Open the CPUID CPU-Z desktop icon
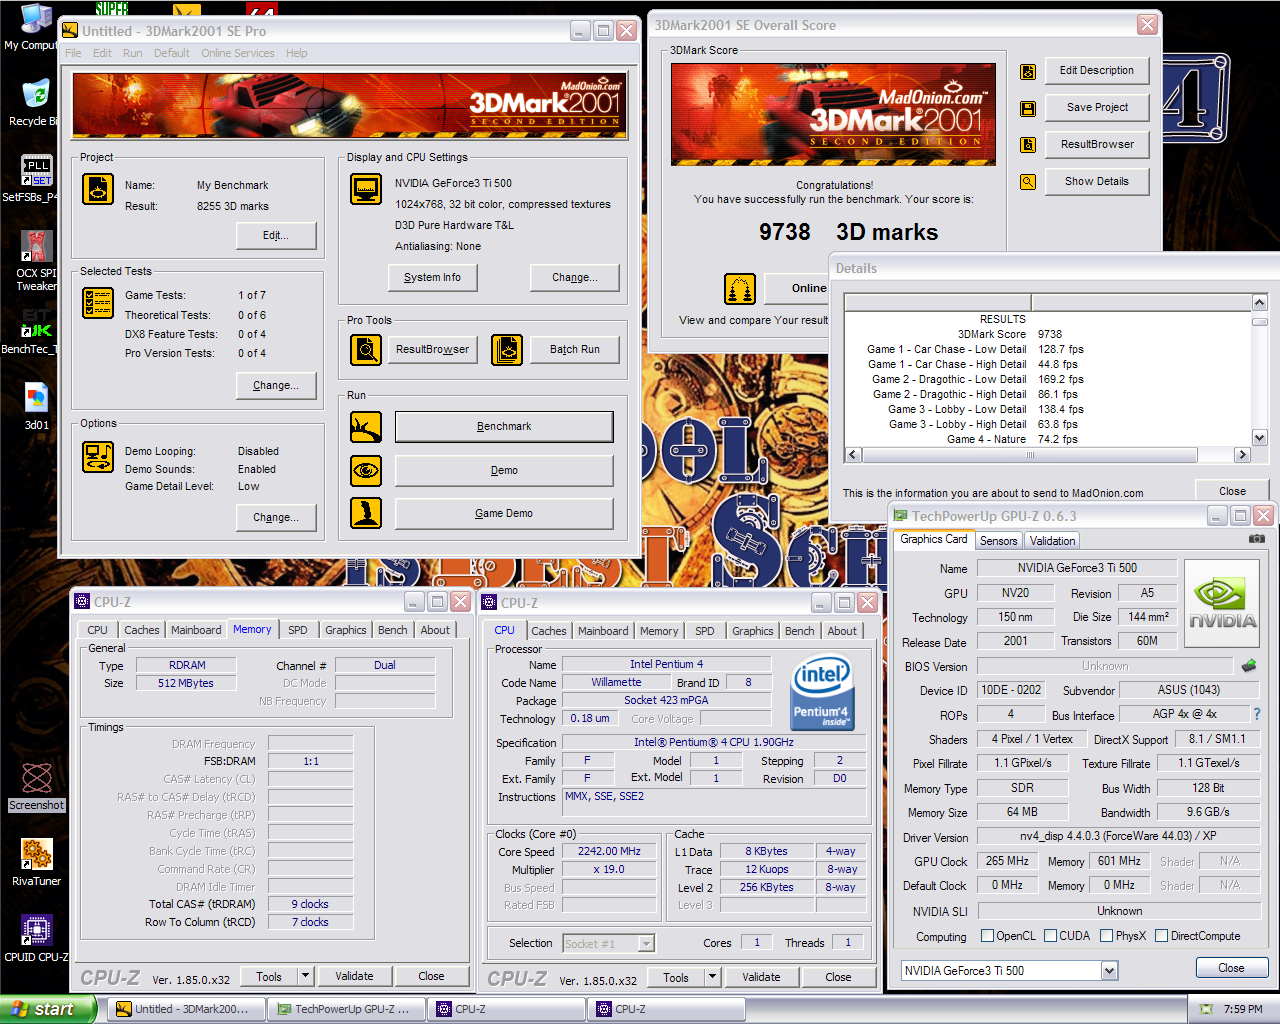1280x1024 pixels. point(37,938)
